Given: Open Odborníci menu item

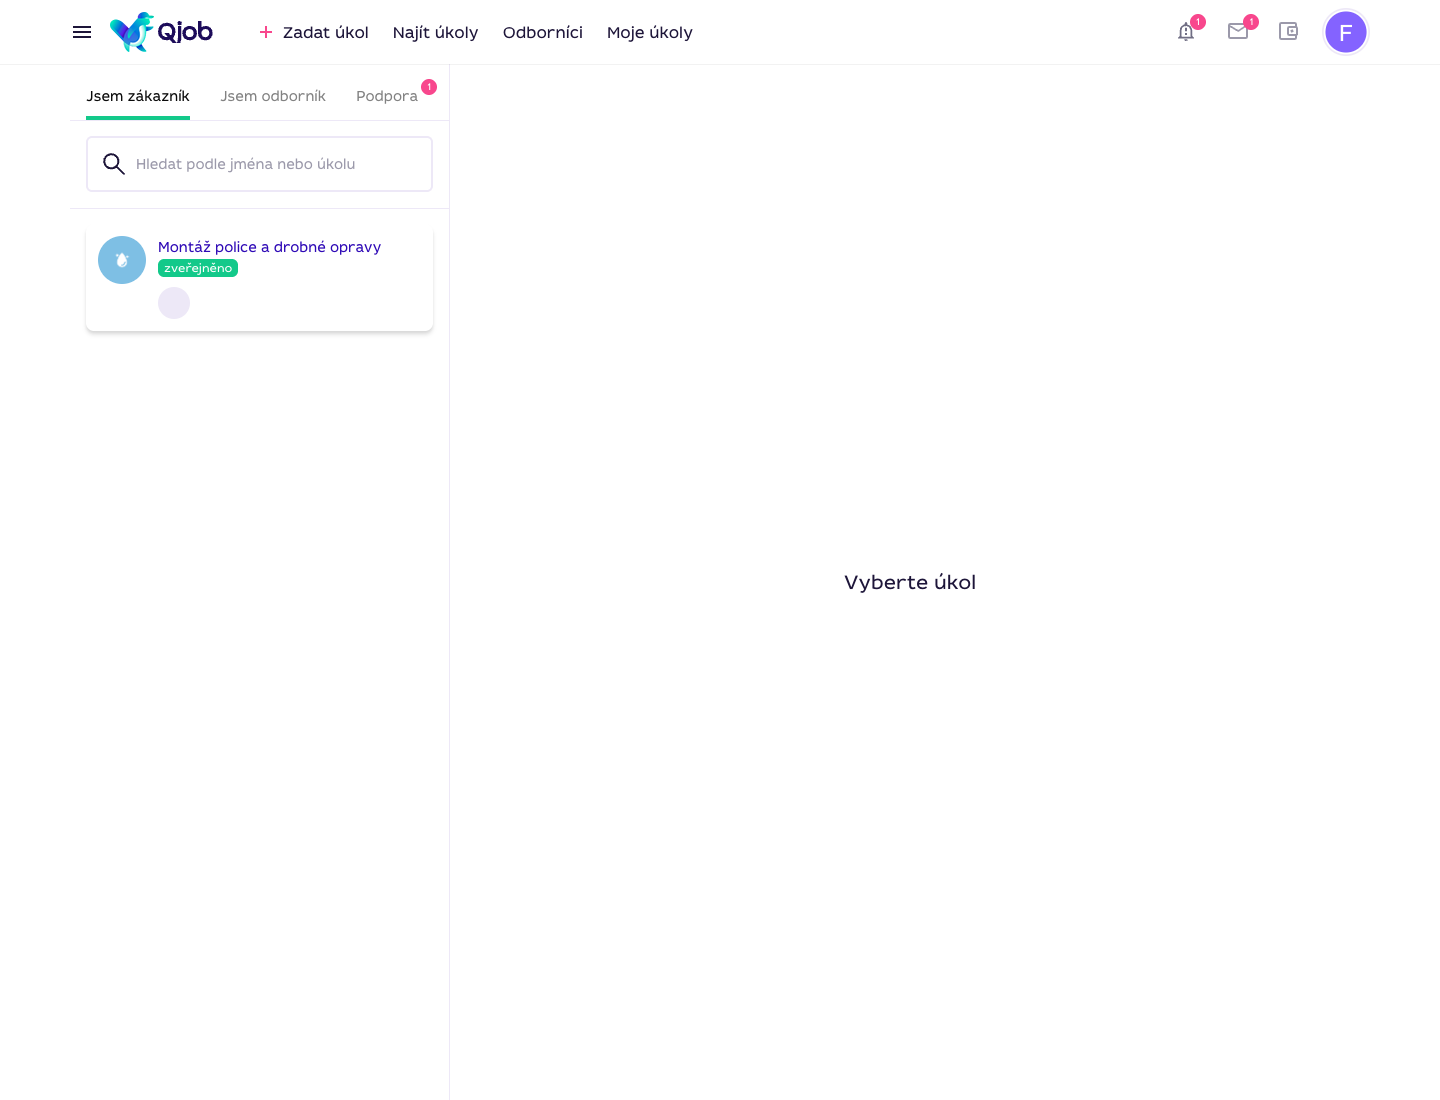Looking at the screenshot, I should coord(543,32).
